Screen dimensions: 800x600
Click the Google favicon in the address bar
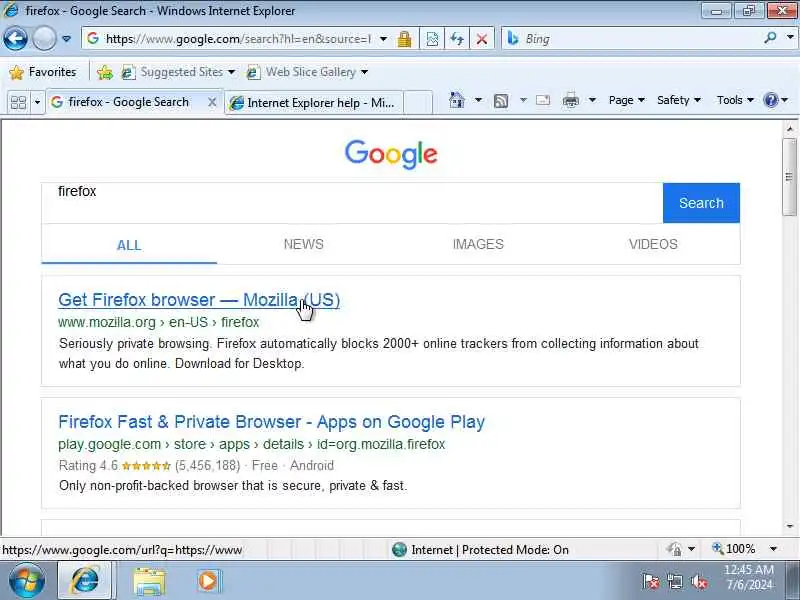[92, 38]
